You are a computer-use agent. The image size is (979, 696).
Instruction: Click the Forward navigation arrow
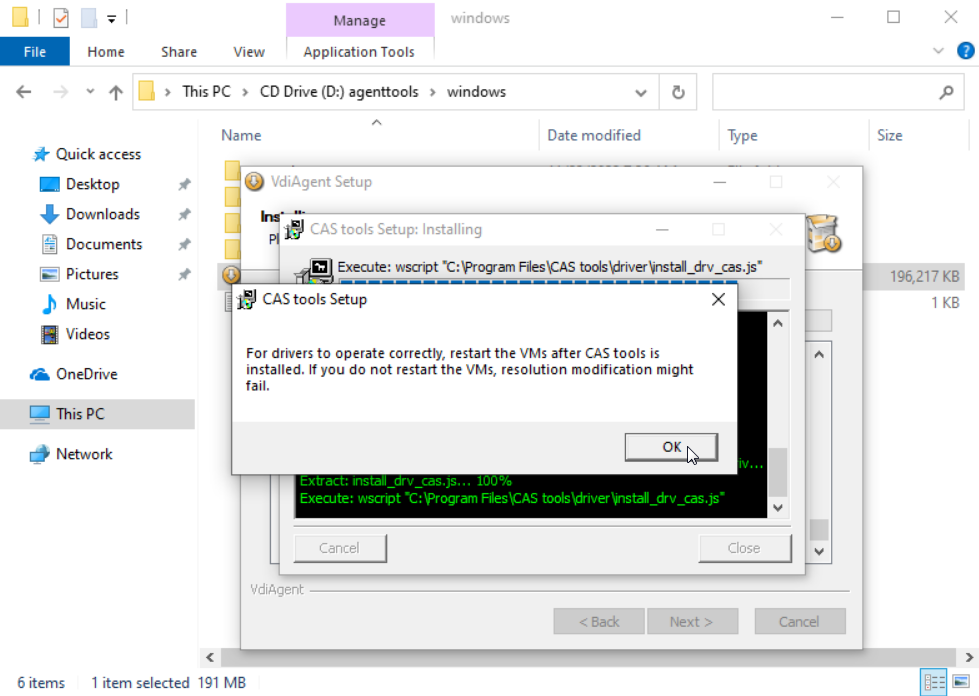click(61, 92)
